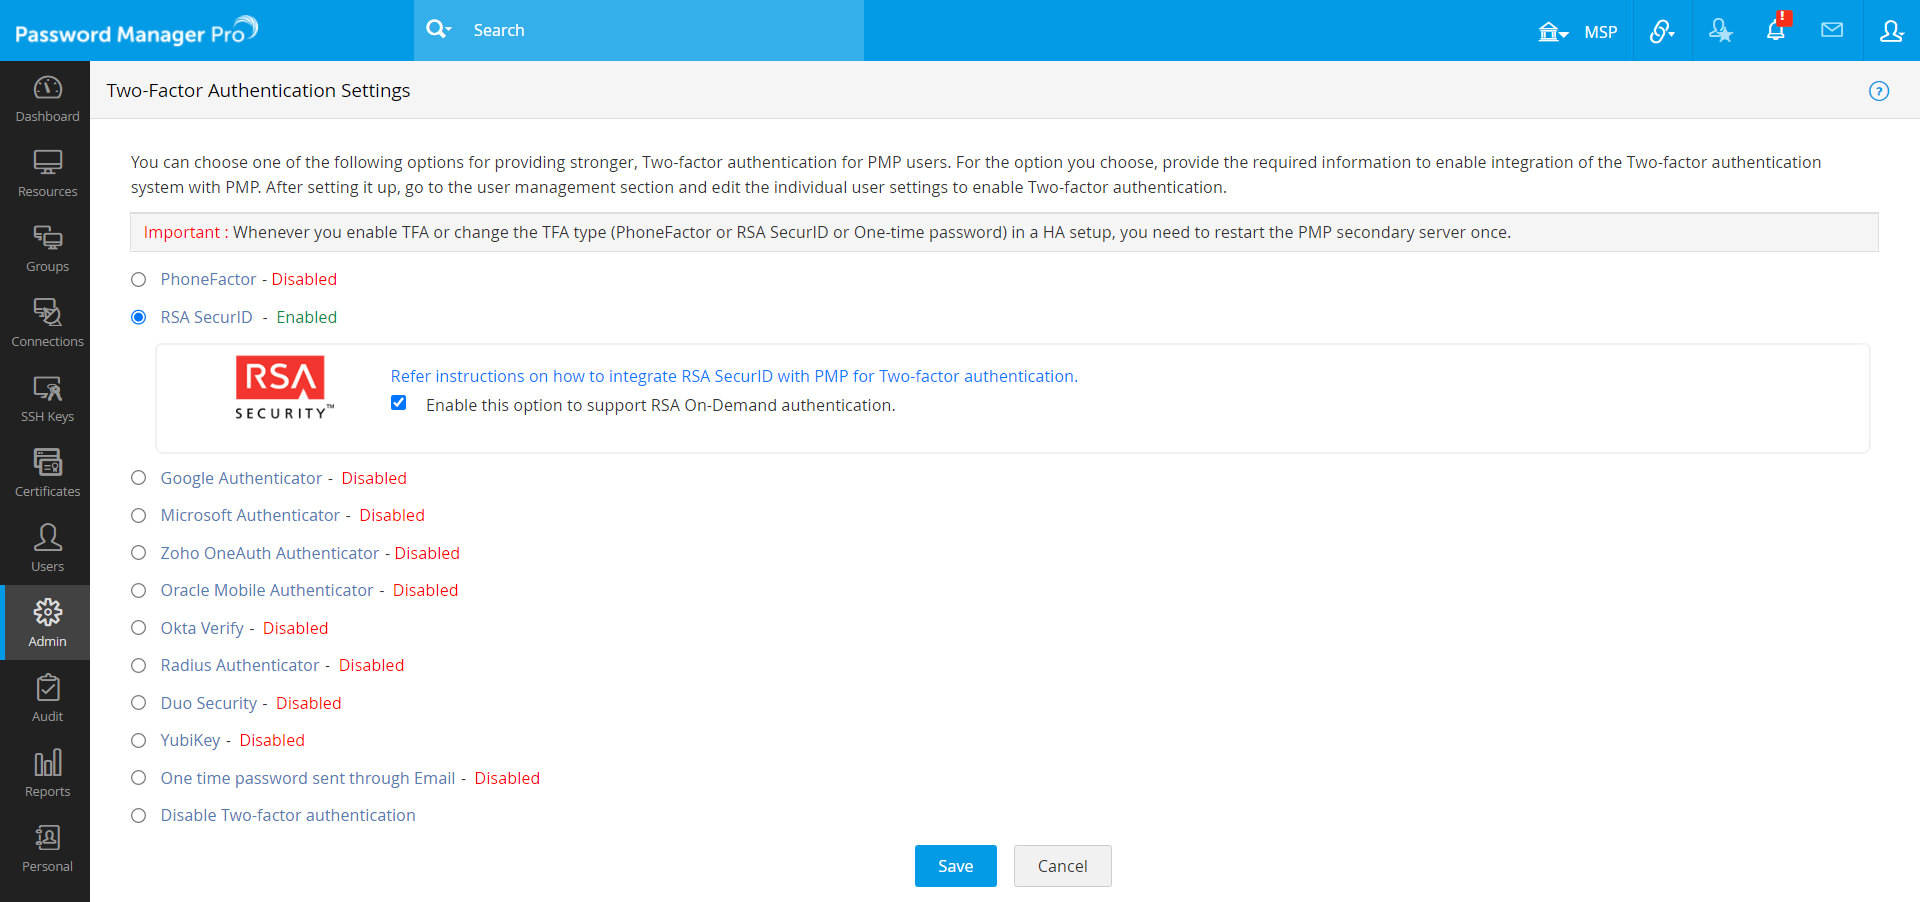Select the RSA SecurID radio button
Image resolution: width=1920 pixels, height=902 pixels.
(x=139, y=317)
